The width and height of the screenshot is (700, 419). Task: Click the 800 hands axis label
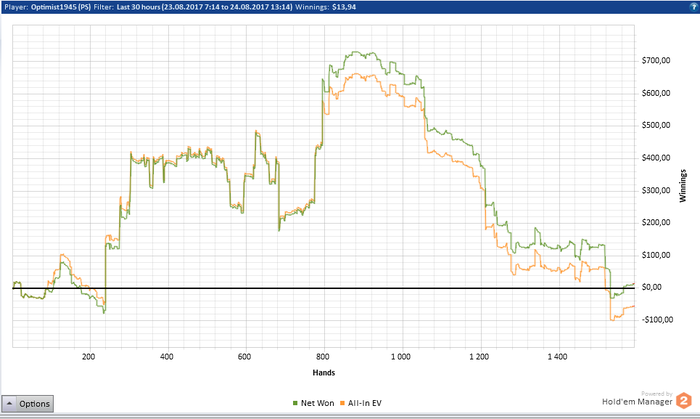point(323,357)
